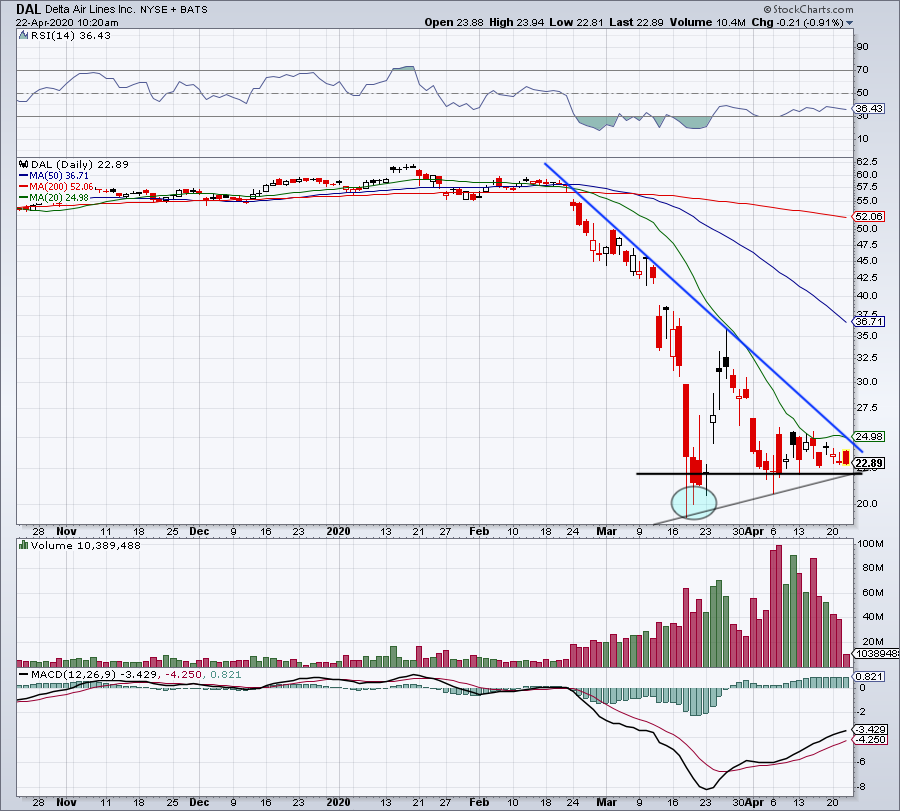This screenshot has height=811, width=900.
Task: Click the -4.250 MACD signal tag
Action: point(870,740)
